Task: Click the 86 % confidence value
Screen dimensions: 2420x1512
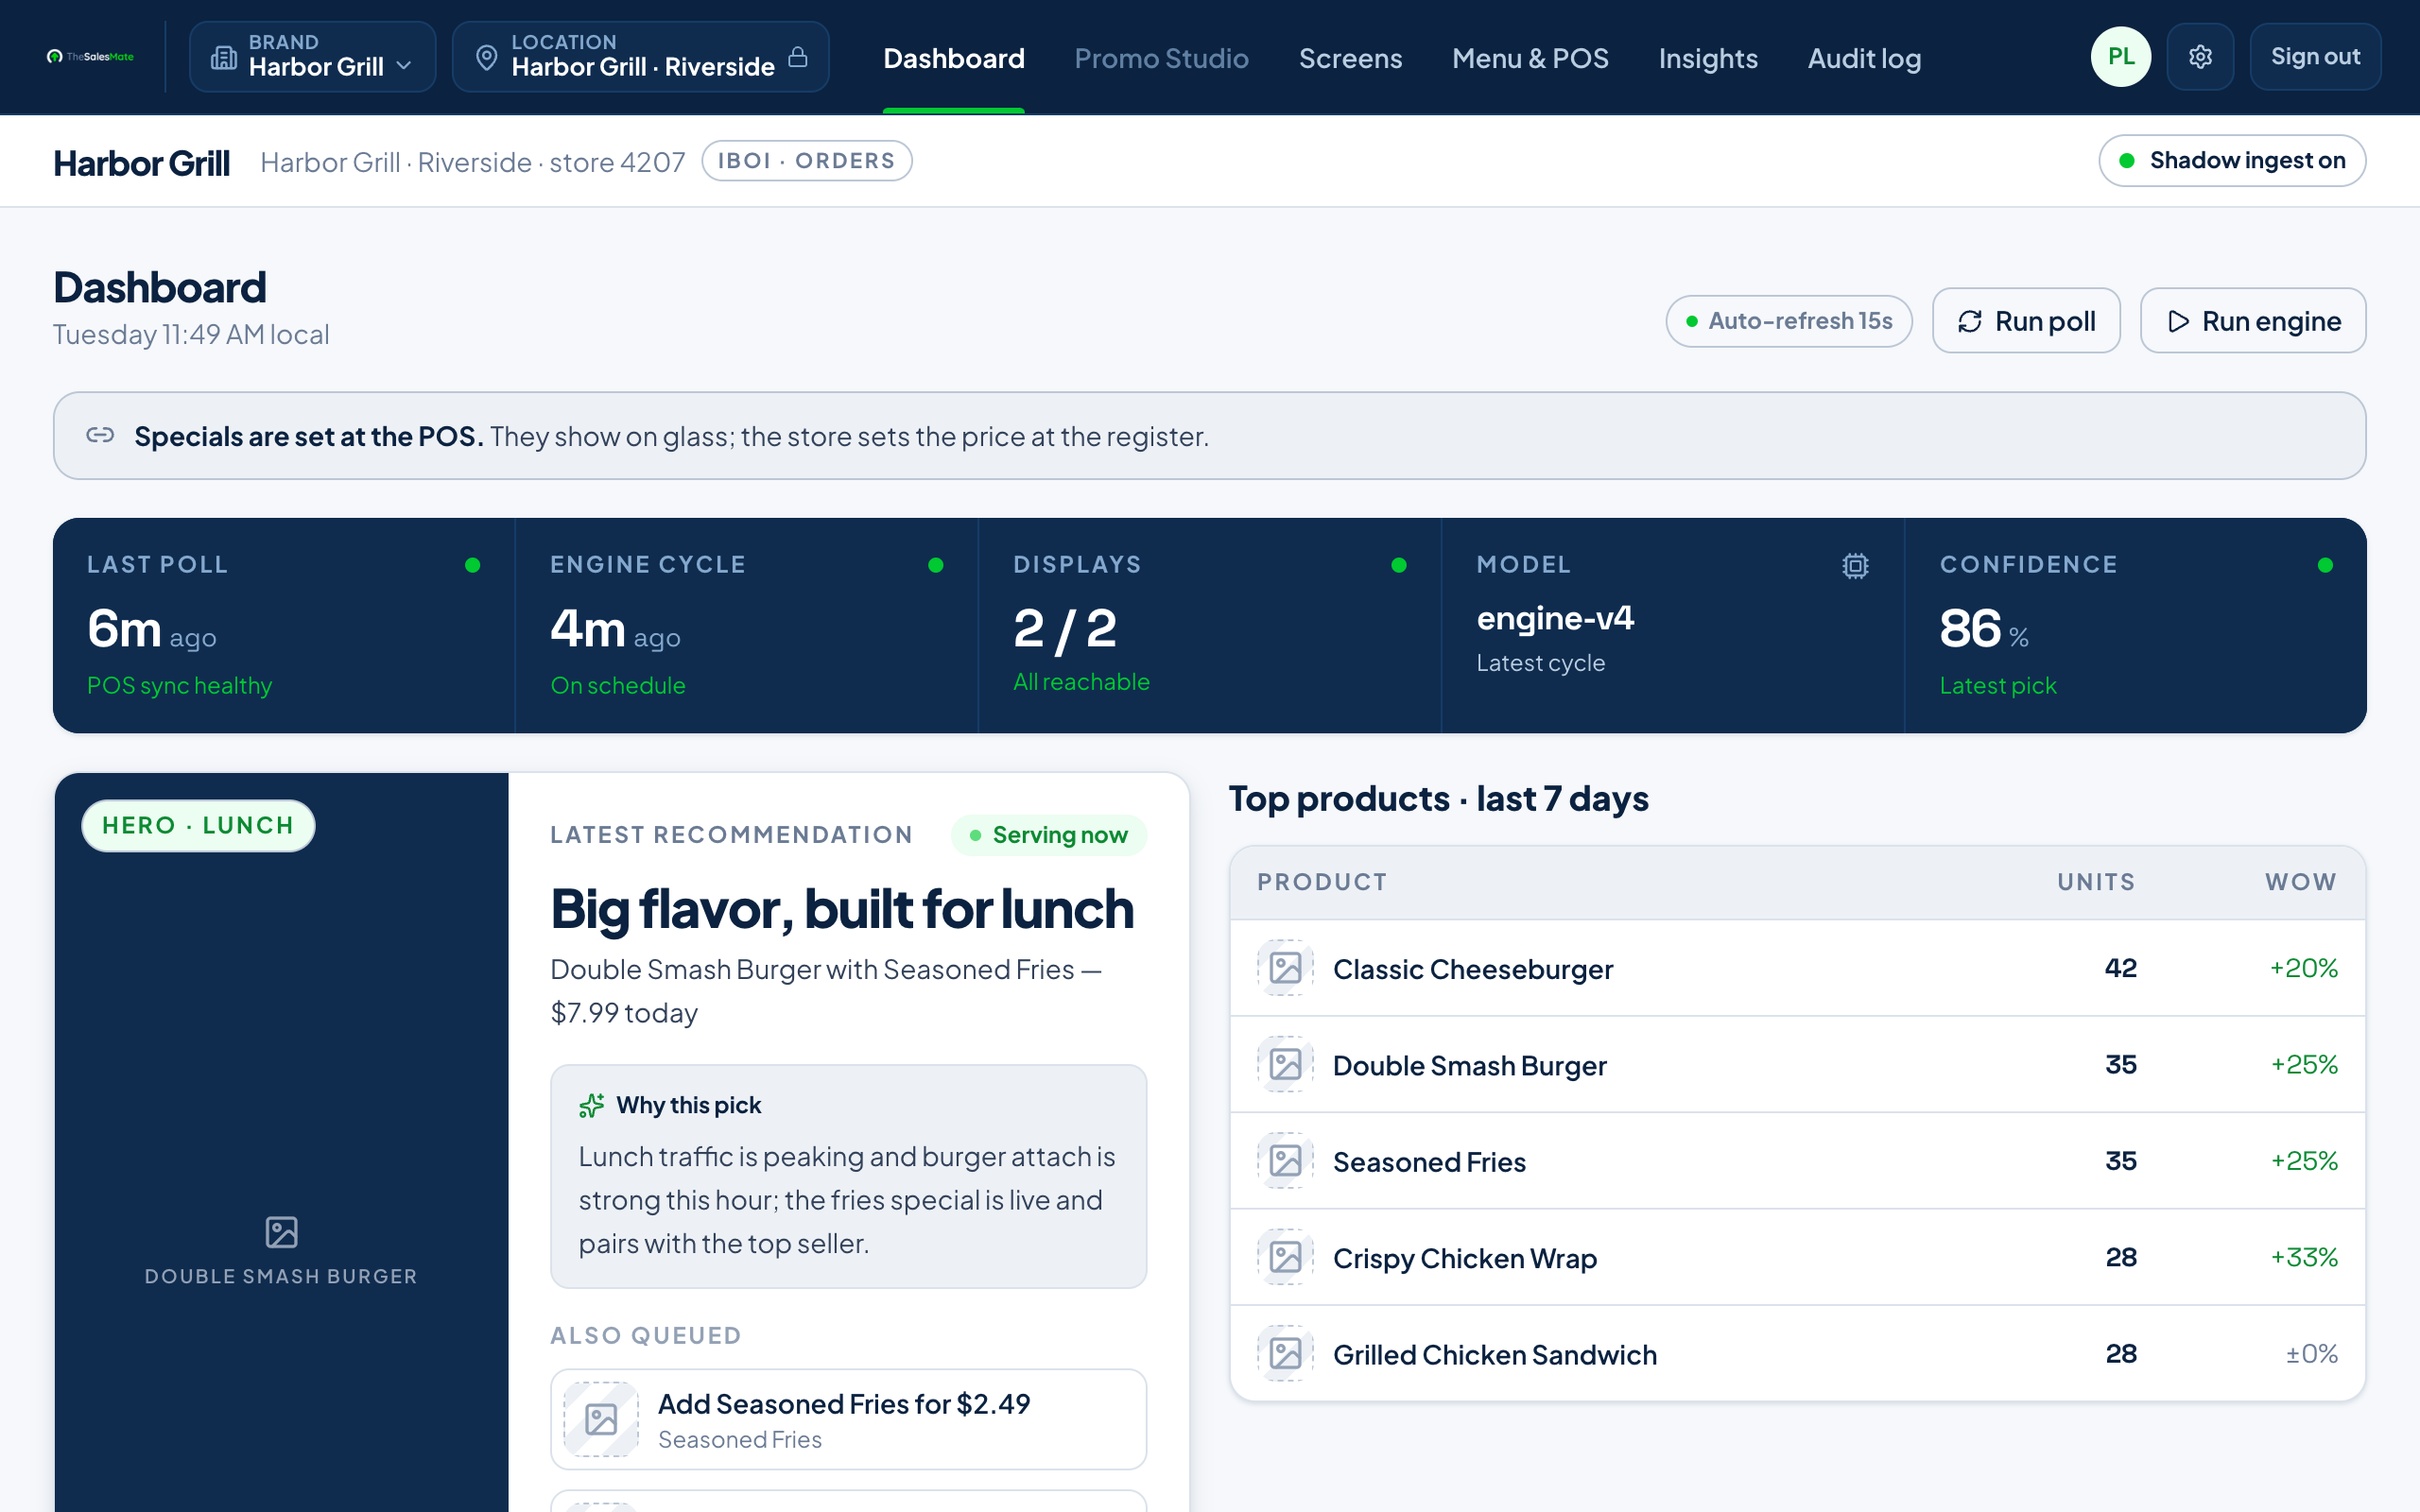Action: pos(1984,629)
